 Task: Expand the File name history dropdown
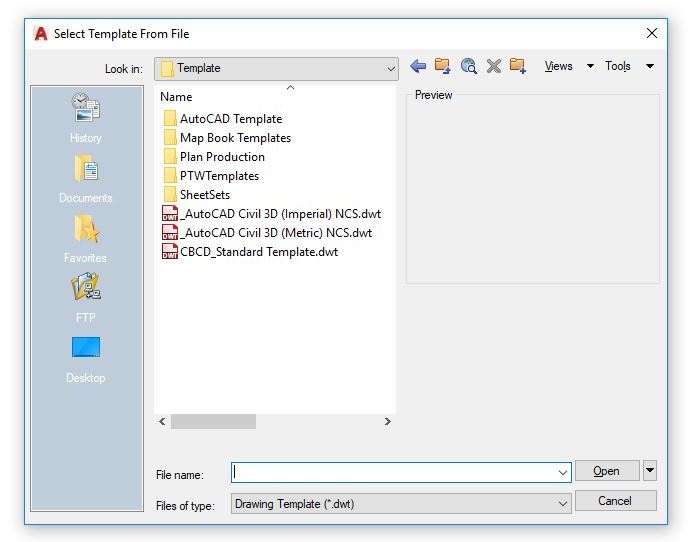tap(562, 473)
